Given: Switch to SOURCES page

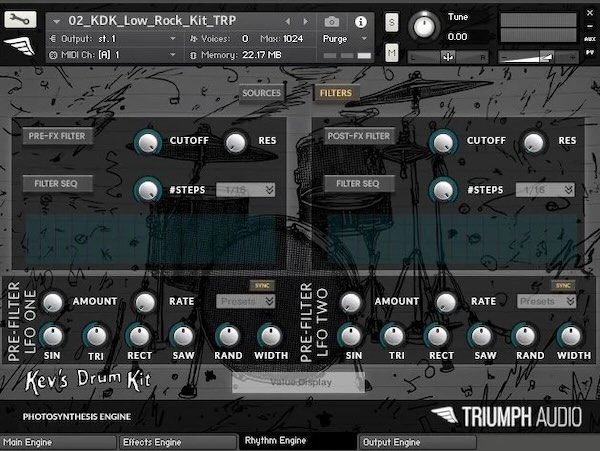Looking at the screenshot, I should tap(261, 93).
